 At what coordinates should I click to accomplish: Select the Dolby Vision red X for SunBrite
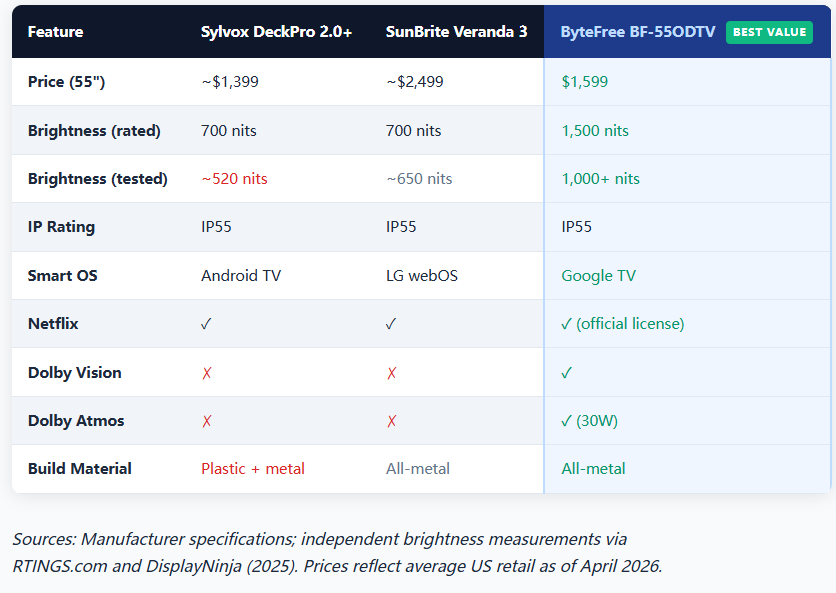(391, 373)
